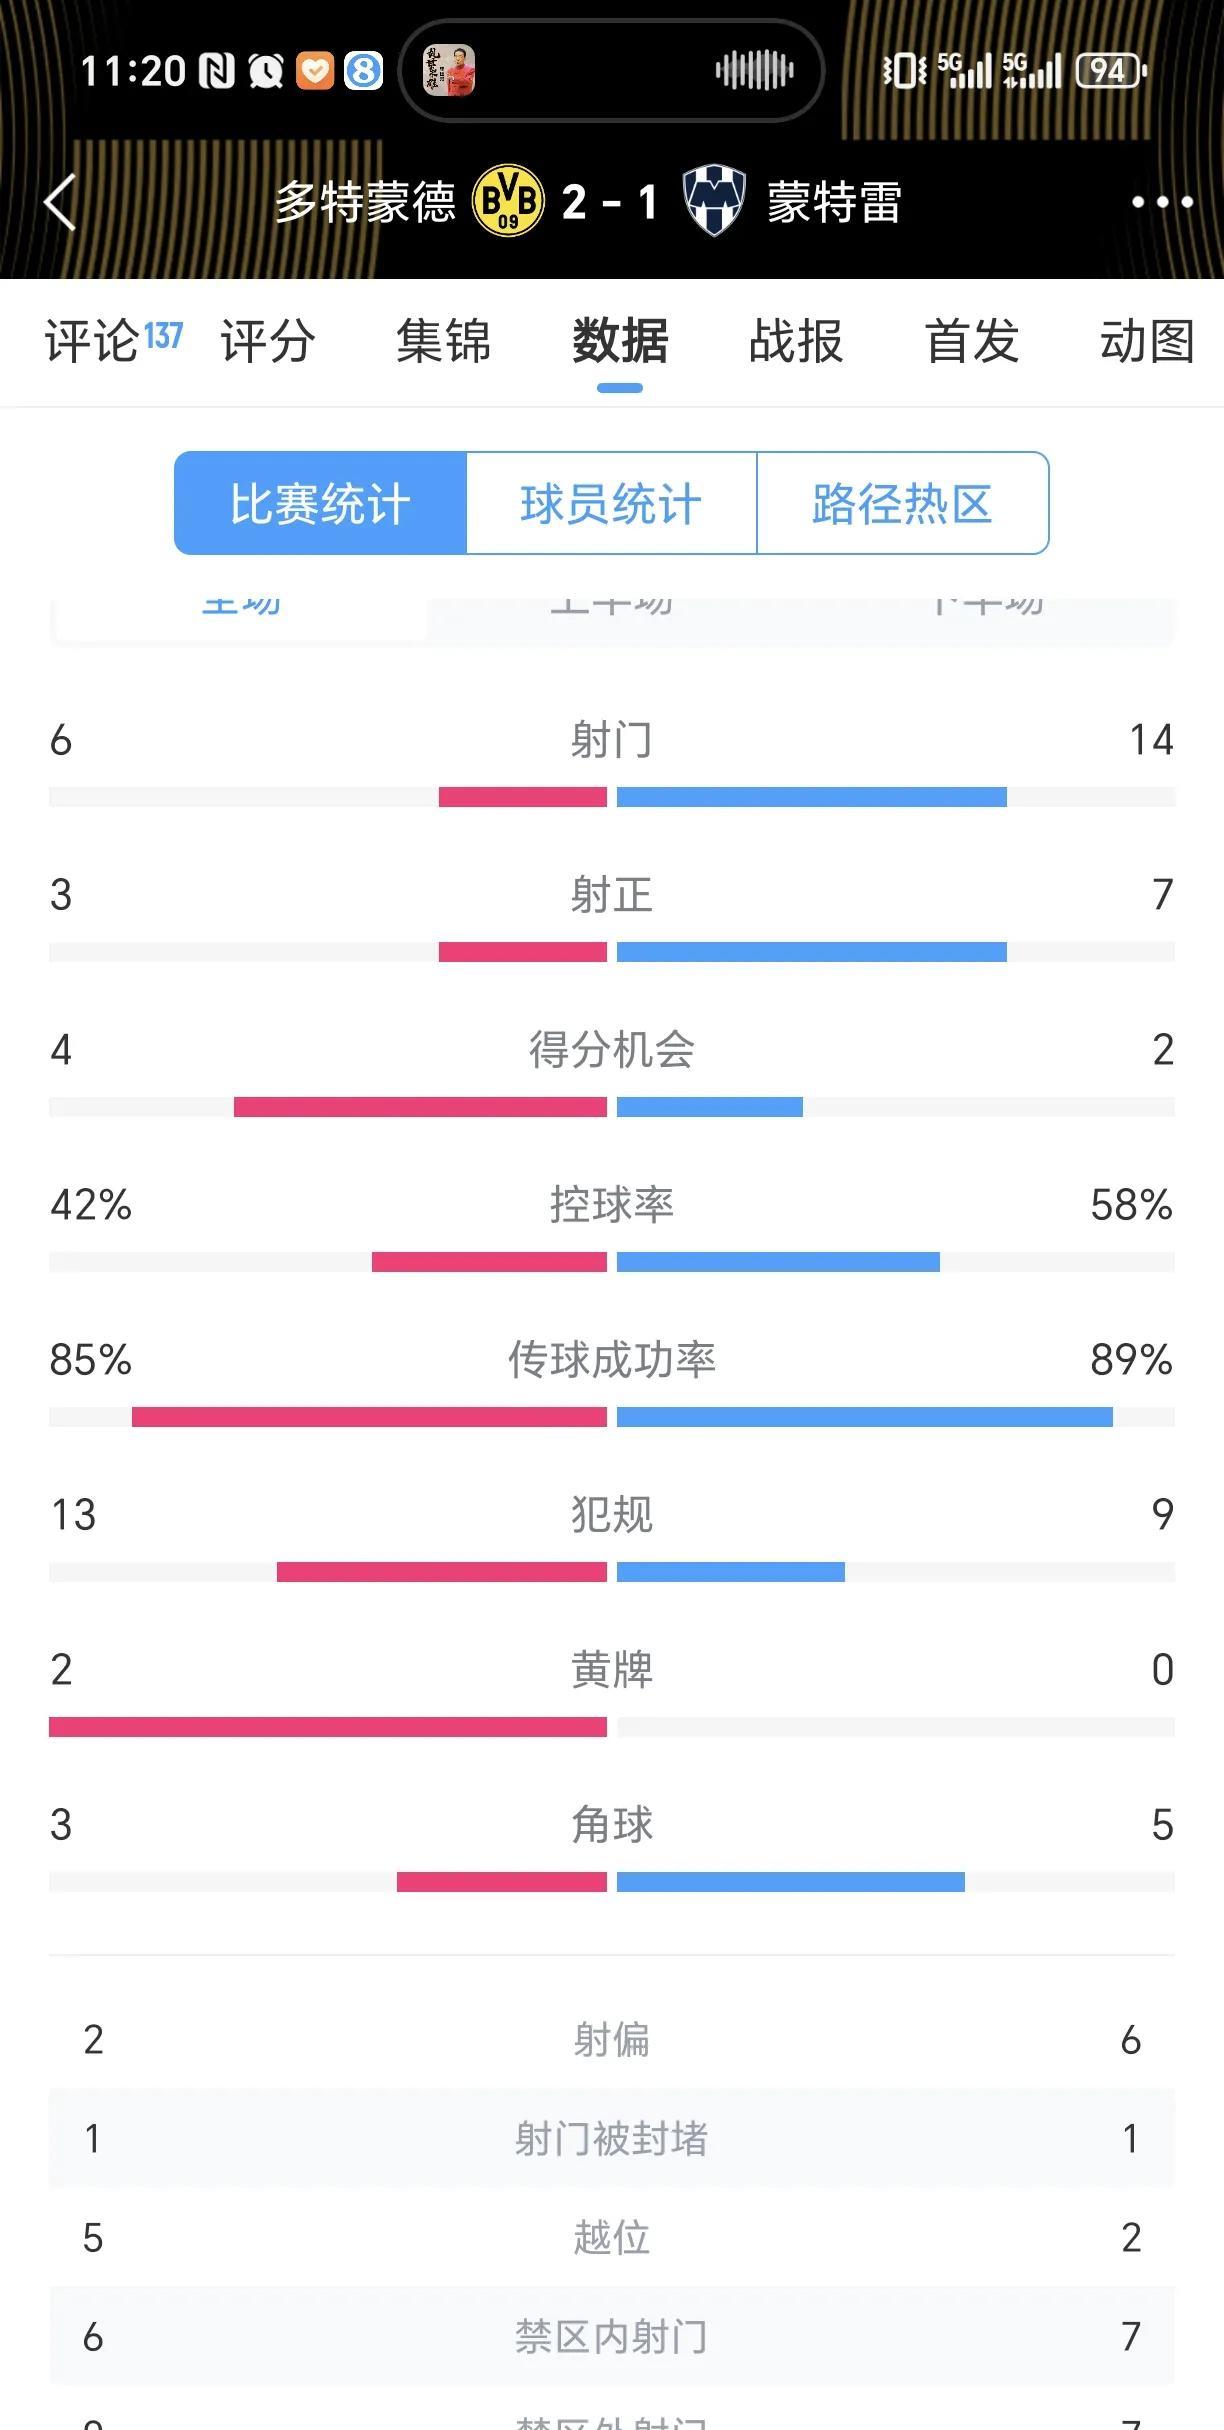This screenshot has width=1224, height=2430.
Task: Tap the NFC status bar icon
Action: (216, 71)
